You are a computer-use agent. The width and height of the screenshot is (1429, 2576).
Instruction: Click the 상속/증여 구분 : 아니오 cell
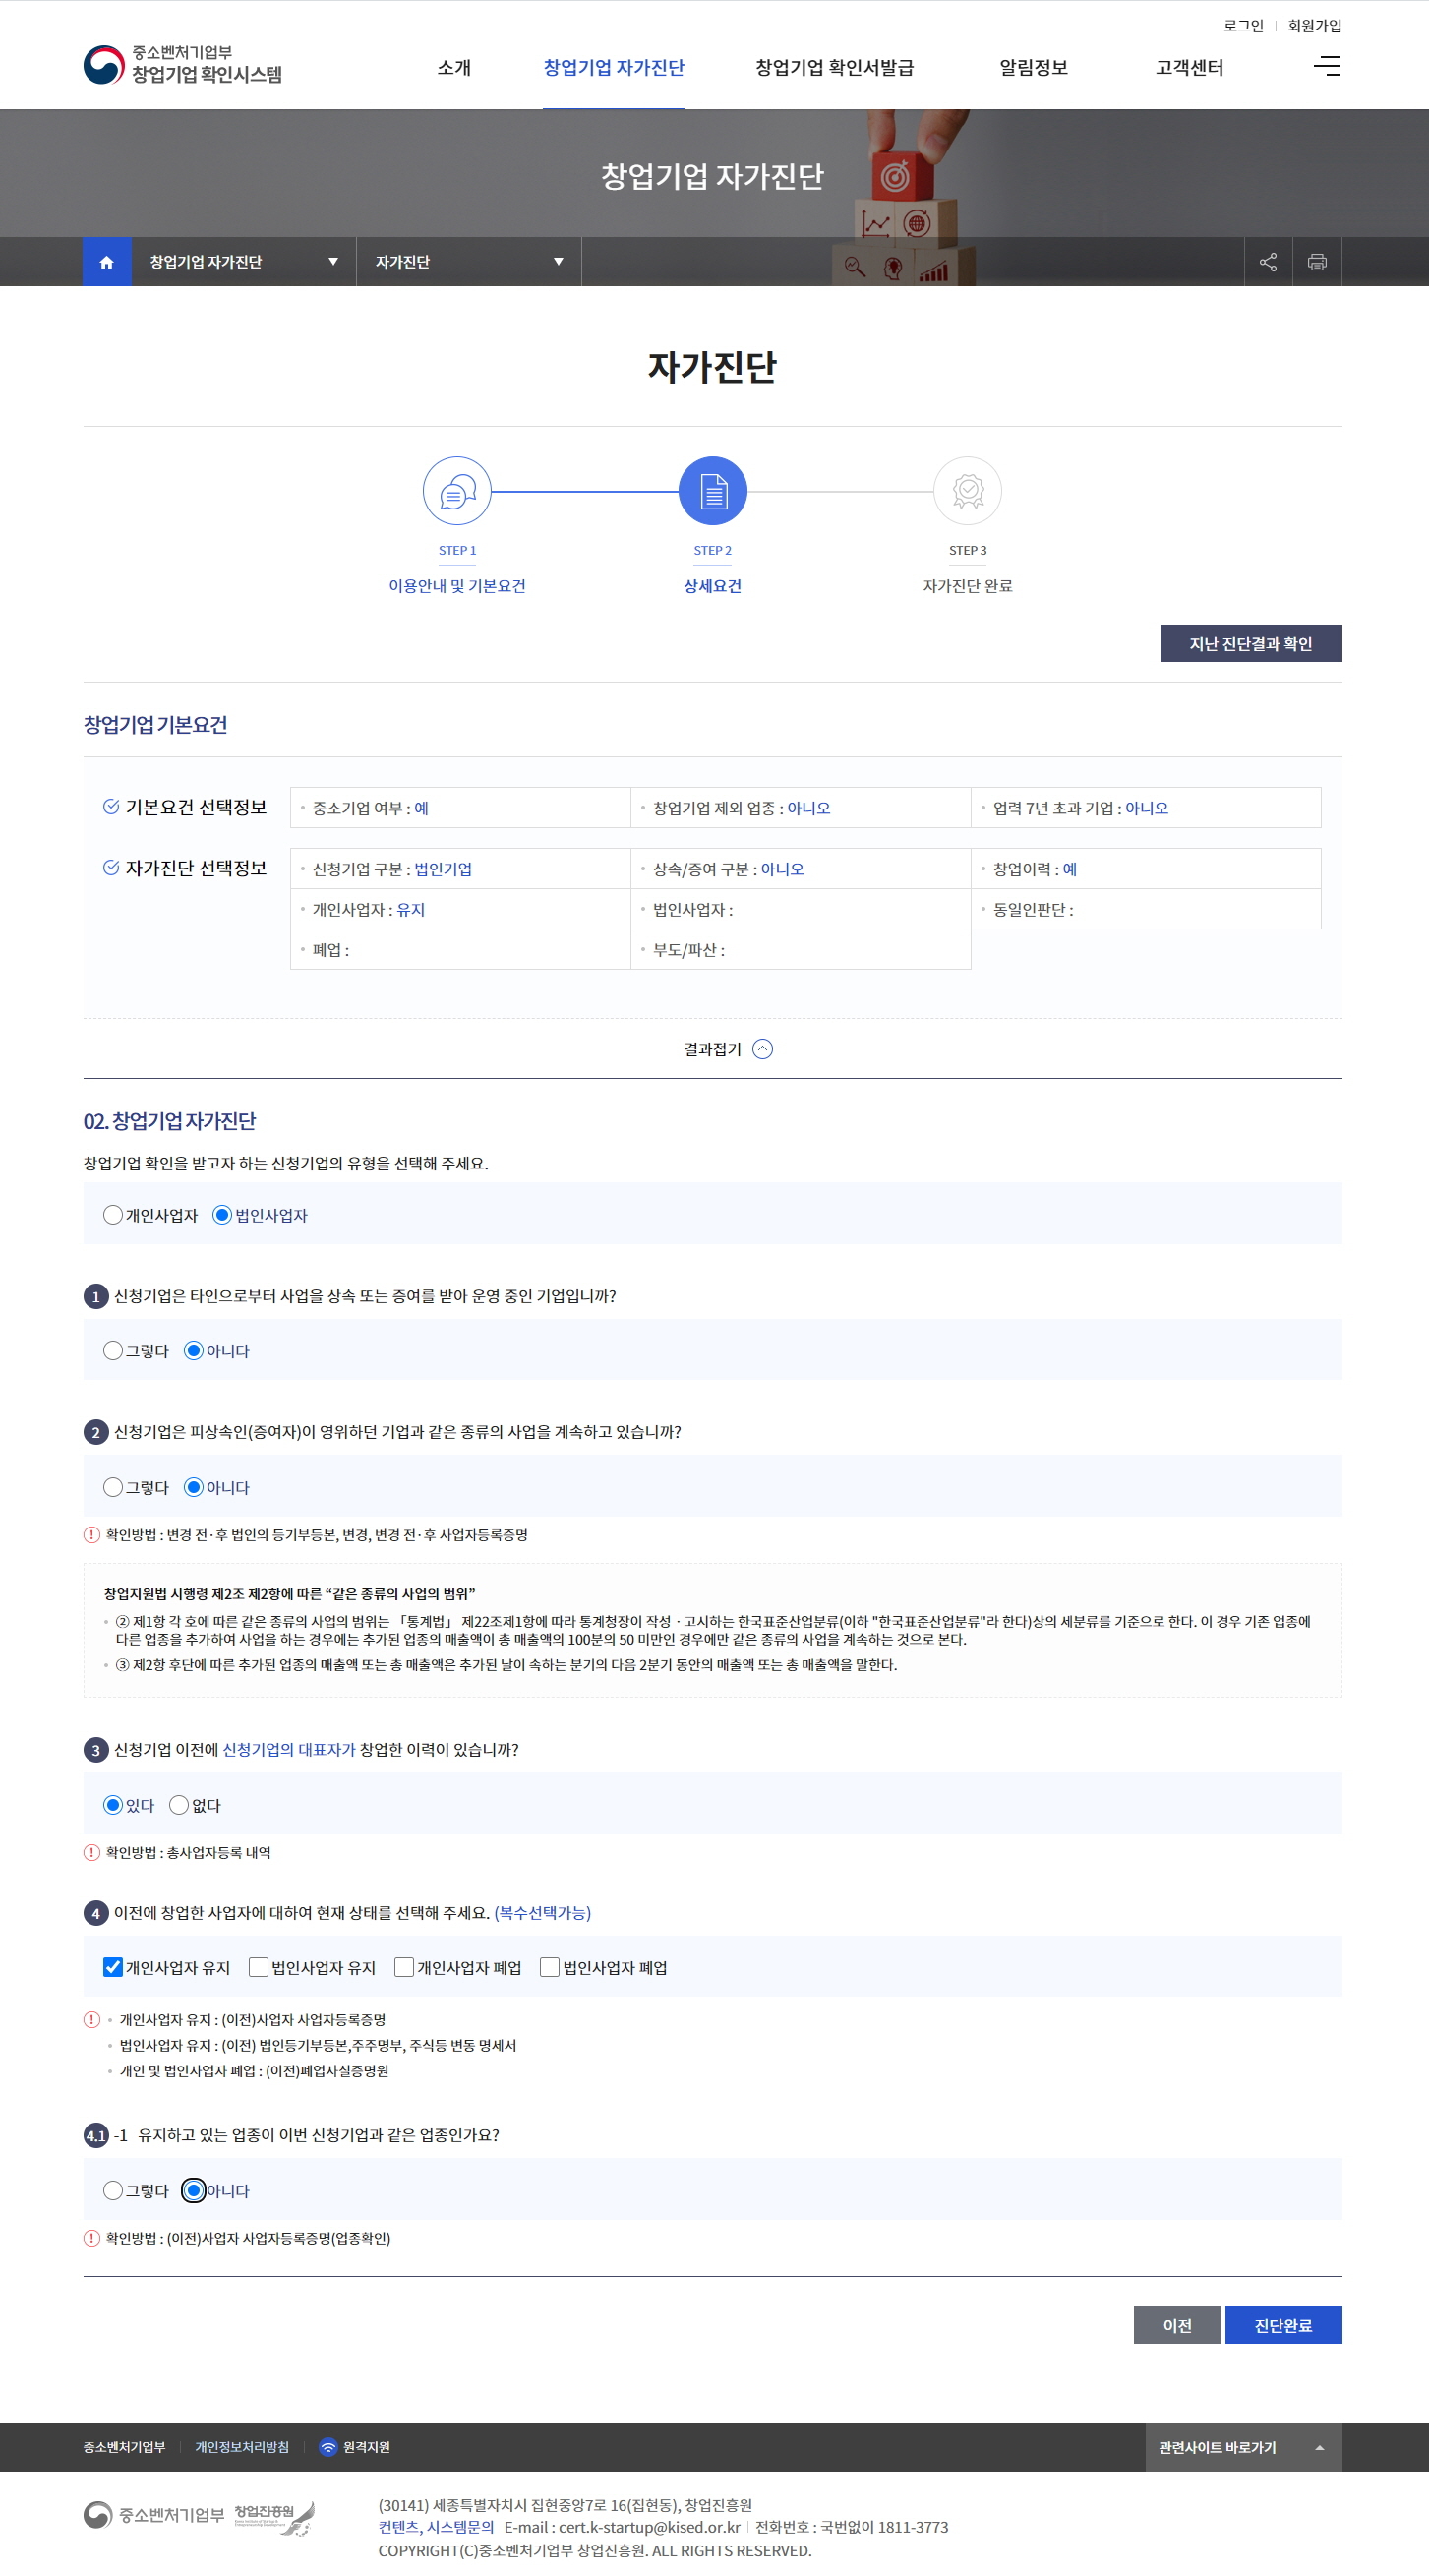801,869
